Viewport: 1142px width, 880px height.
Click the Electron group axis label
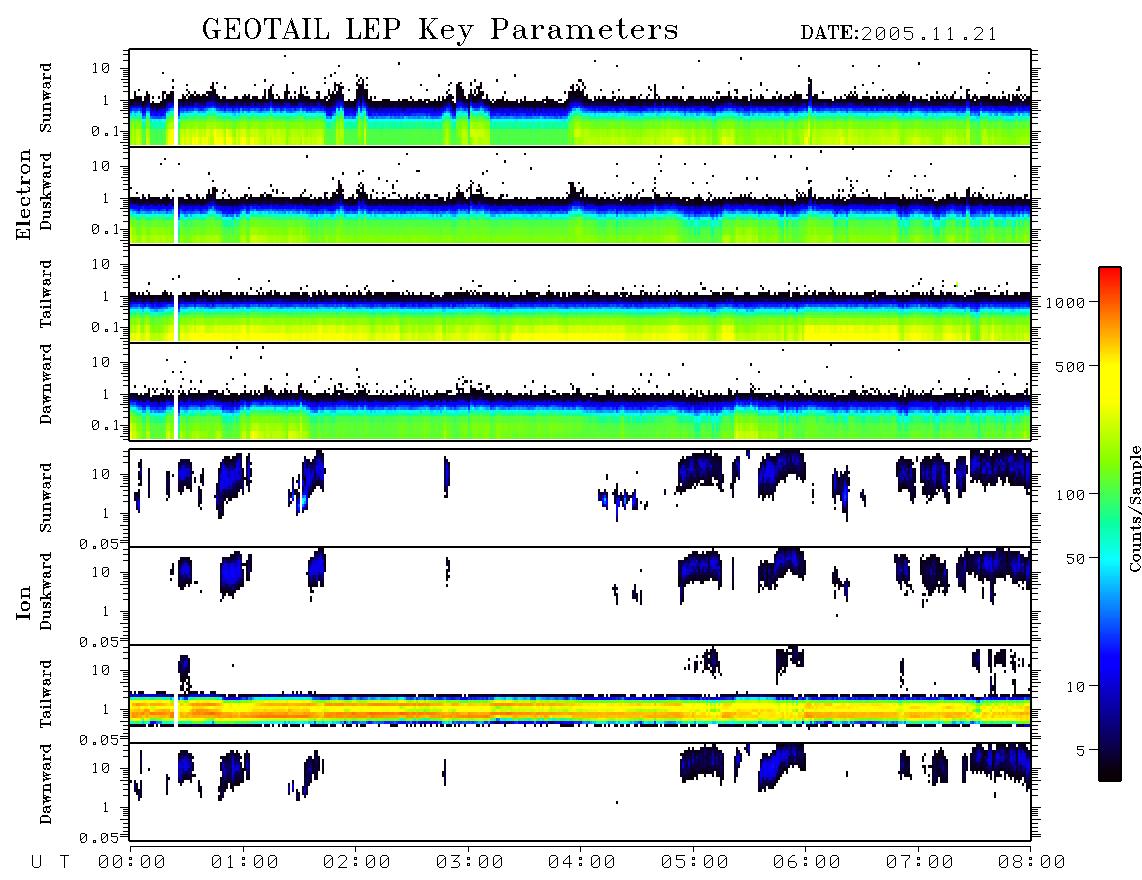click(x=24, y=194)
